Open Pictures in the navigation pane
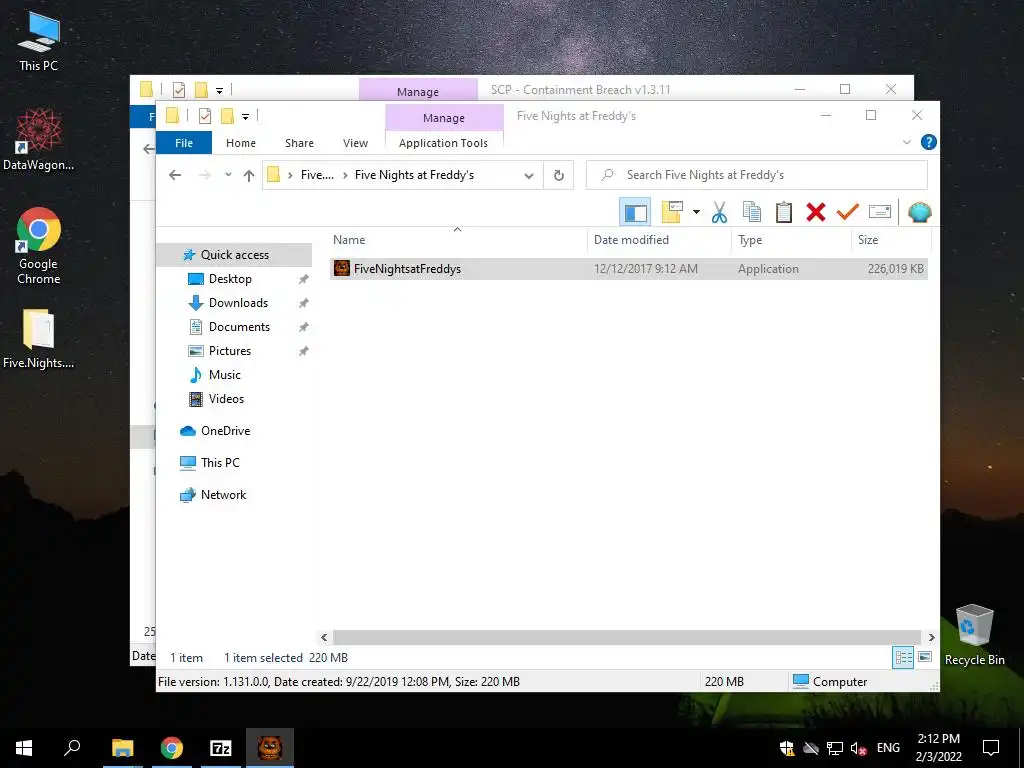This screenshot has width=1024, height=768. (229, 351)
